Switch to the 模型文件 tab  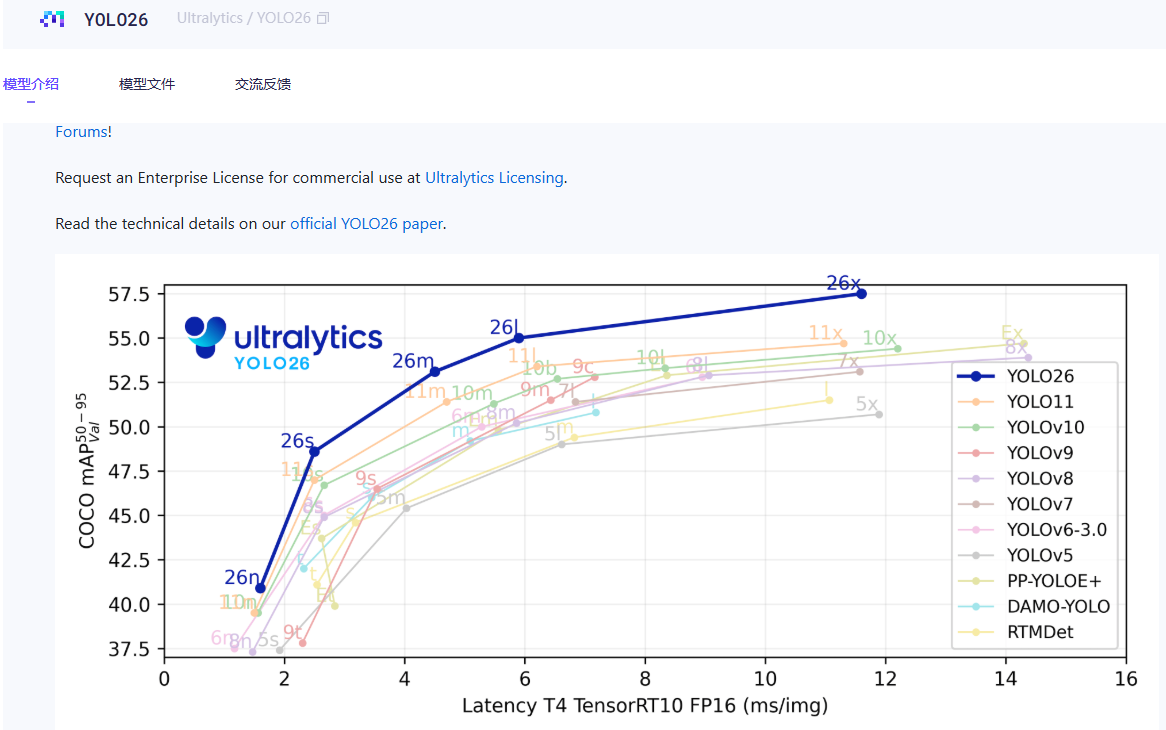click(x=146, y=84)
